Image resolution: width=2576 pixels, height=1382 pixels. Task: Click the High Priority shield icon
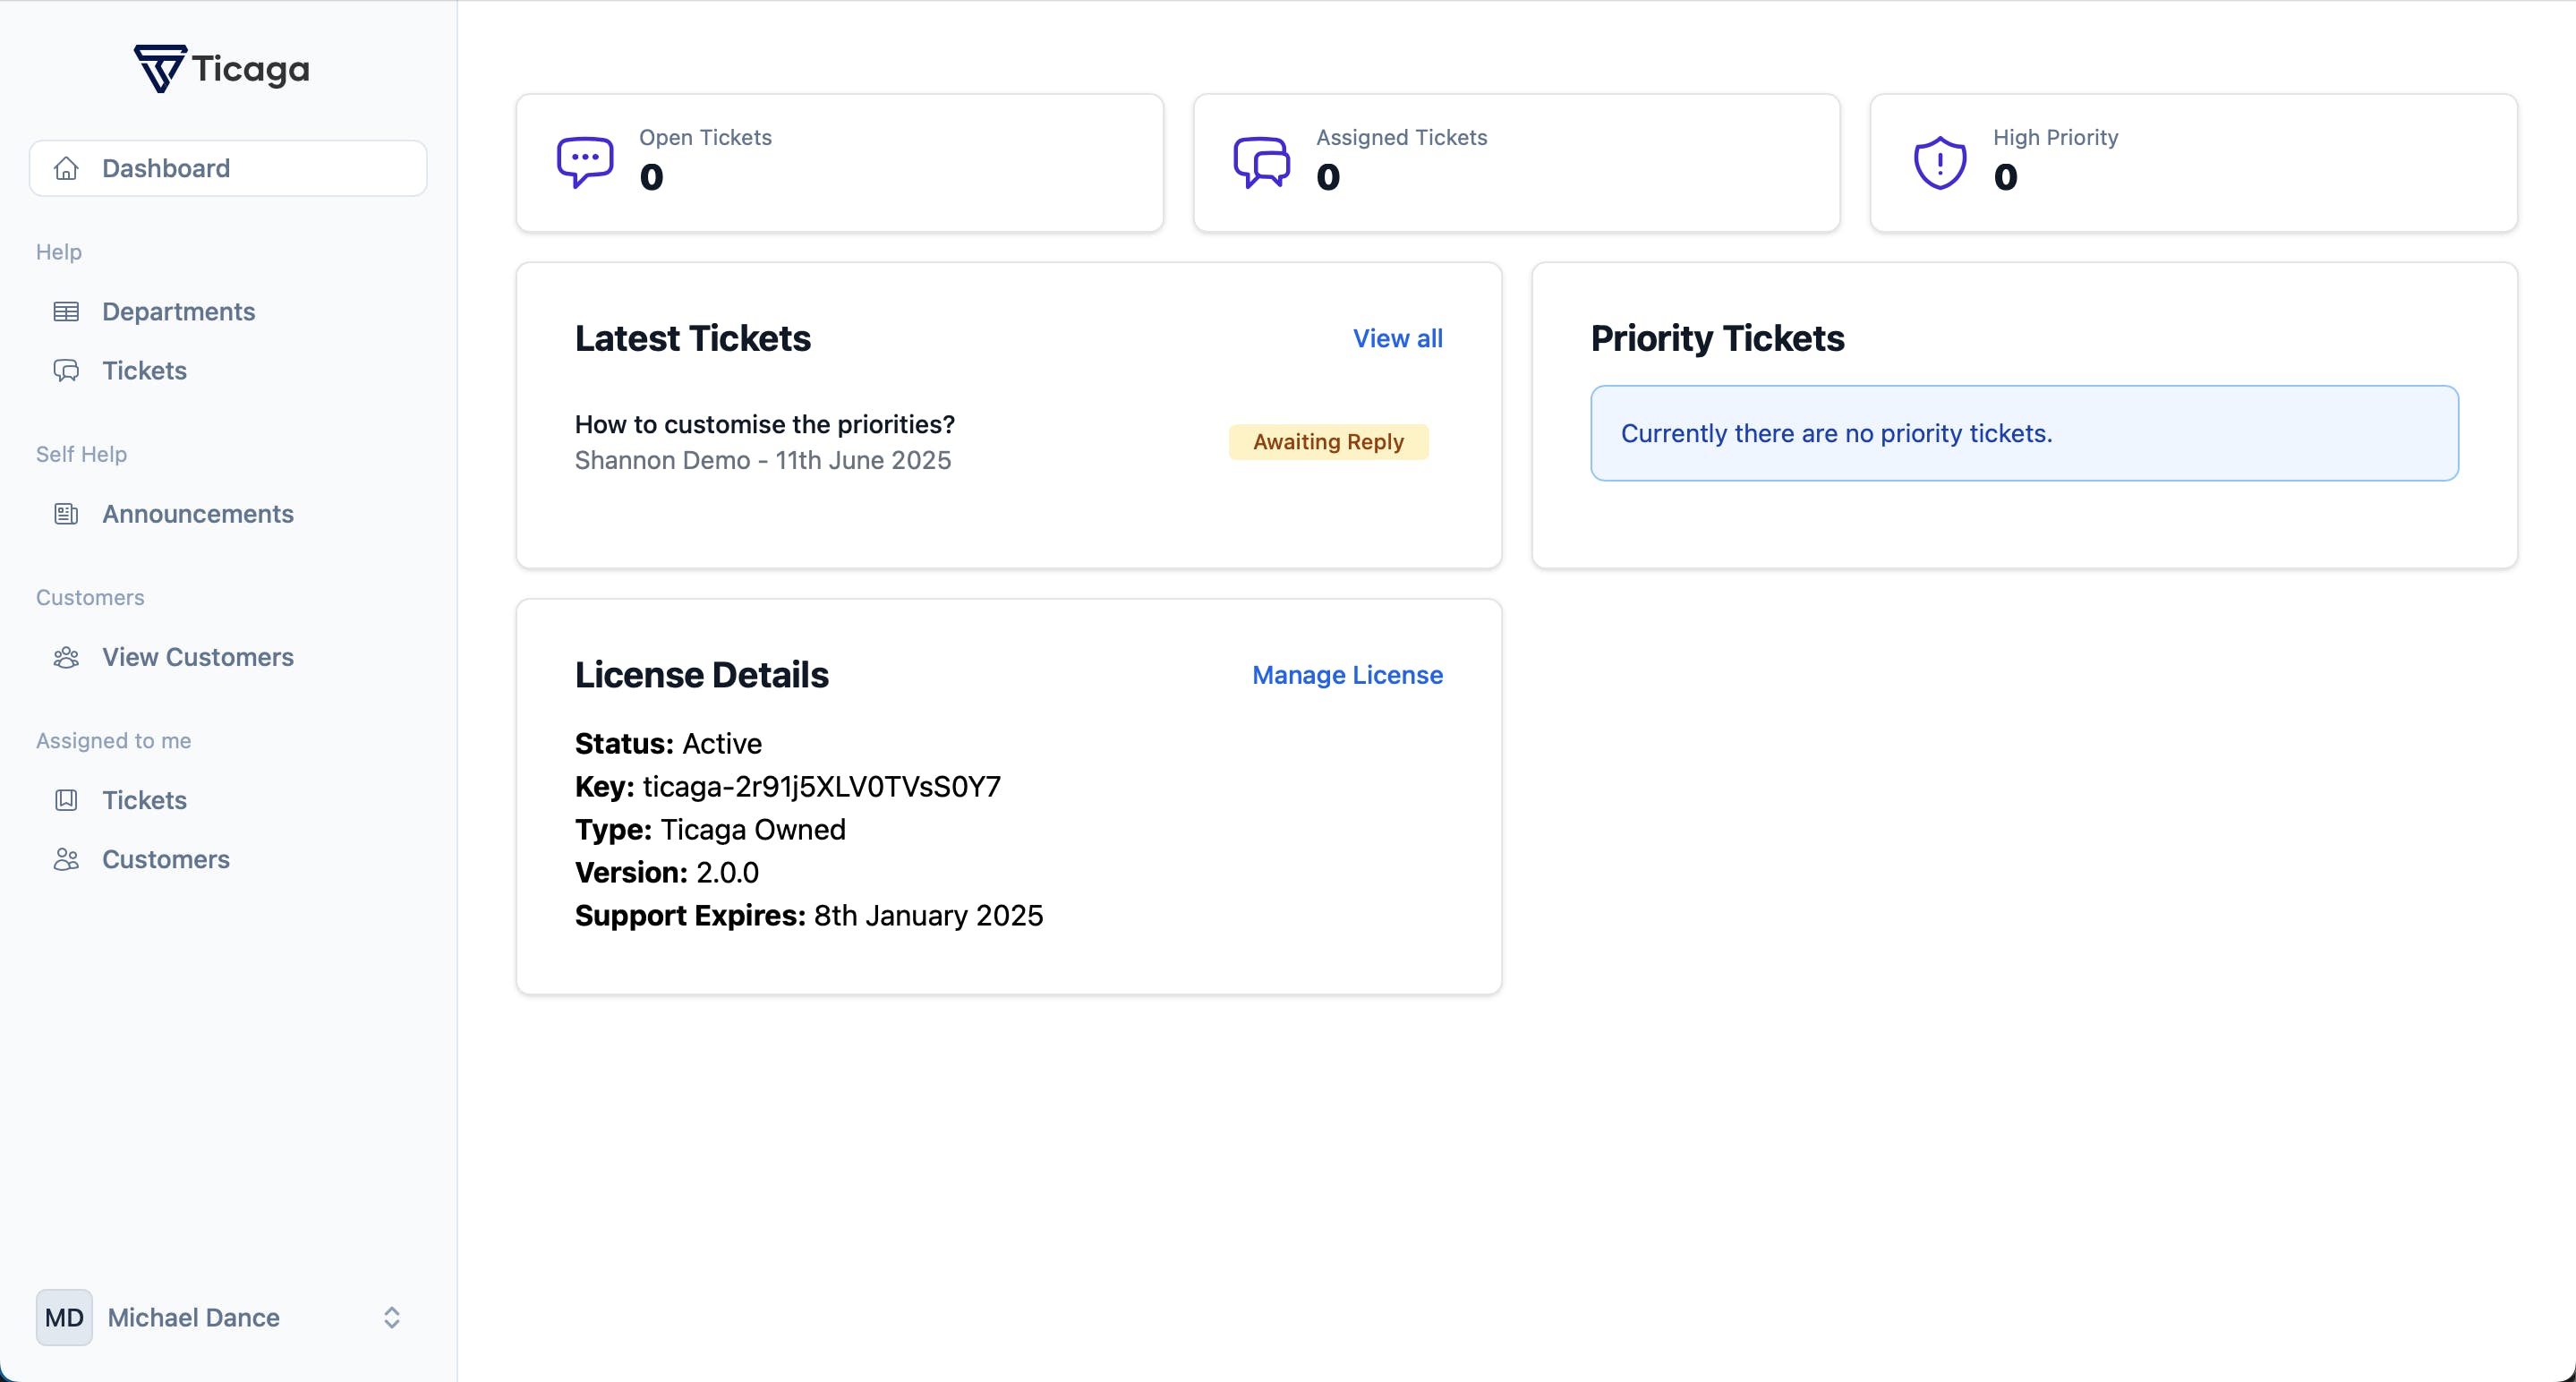pyautogui.click(x=1939, y=162)
